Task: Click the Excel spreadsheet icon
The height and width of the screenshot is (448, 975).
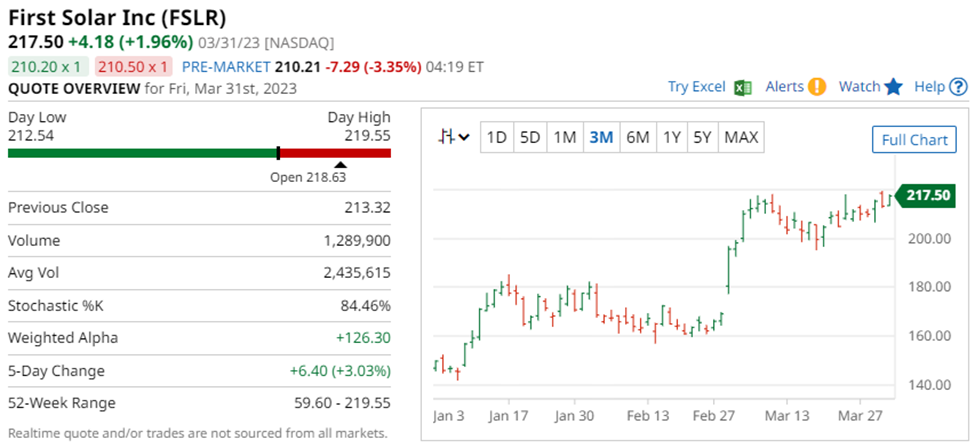Action: point(744,87)
